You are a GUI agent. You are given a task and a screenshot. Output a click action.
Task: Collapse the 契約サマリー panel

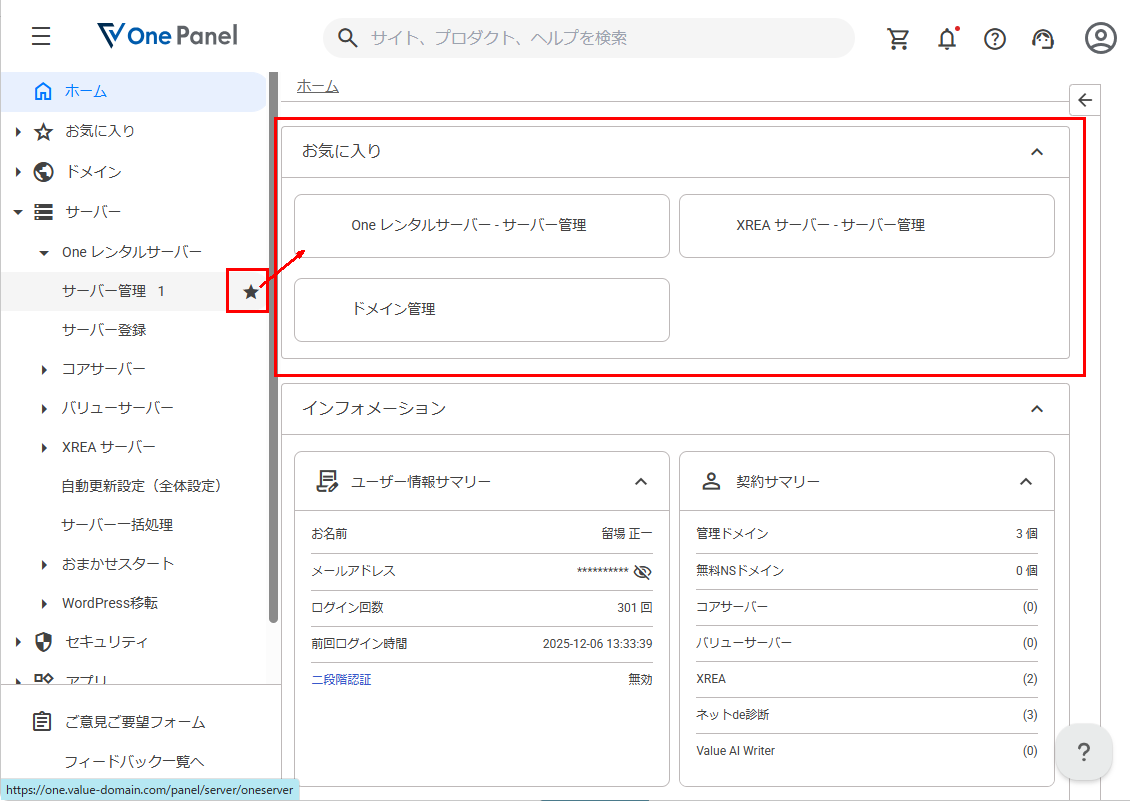coord(1026,481)
